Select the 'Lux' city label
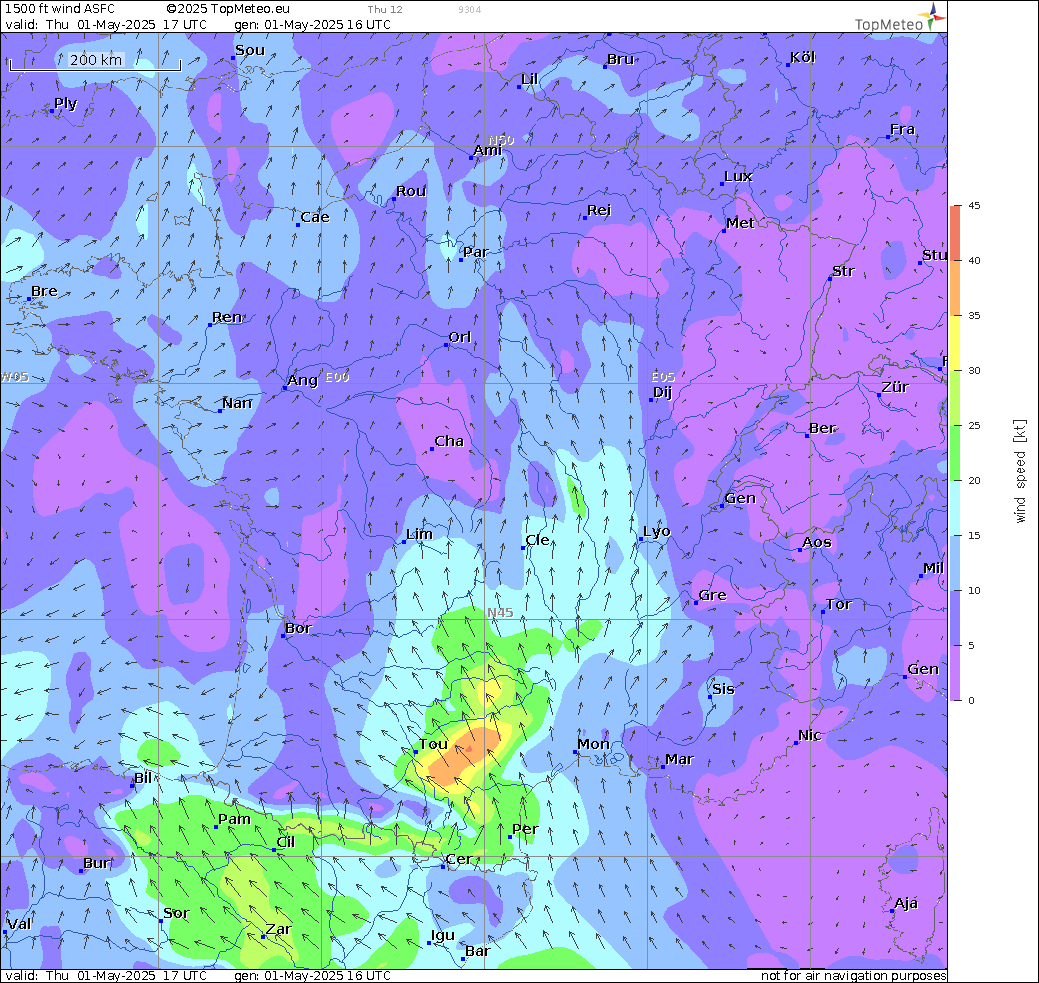 pyautogui.click(x=738, y=176)
